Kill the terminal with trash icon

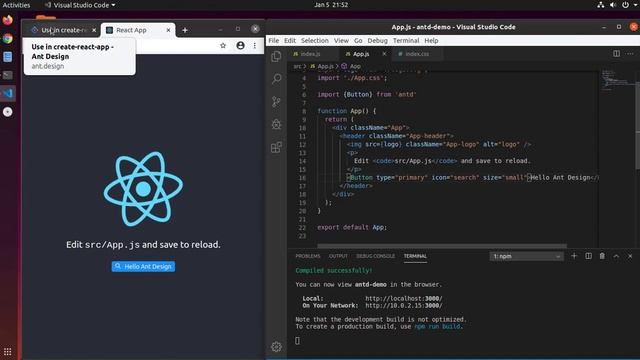tap(602, 256)
